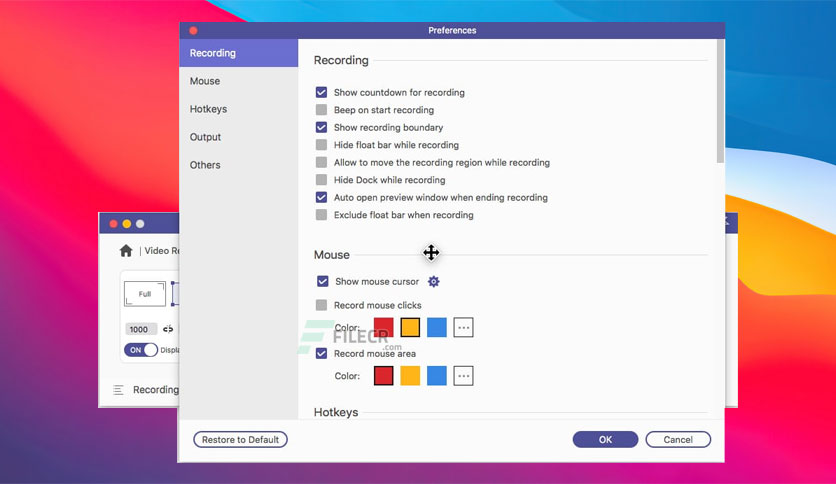
Task: Pick blue color for mouse clicks
Action: click(x=437, y=327)
